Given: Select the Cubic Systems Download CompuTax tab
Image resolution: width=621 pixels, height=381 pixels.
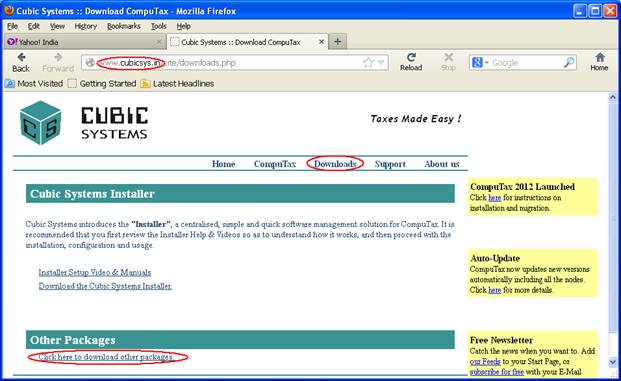Looking at the screenshot, I should pos(248,42).
